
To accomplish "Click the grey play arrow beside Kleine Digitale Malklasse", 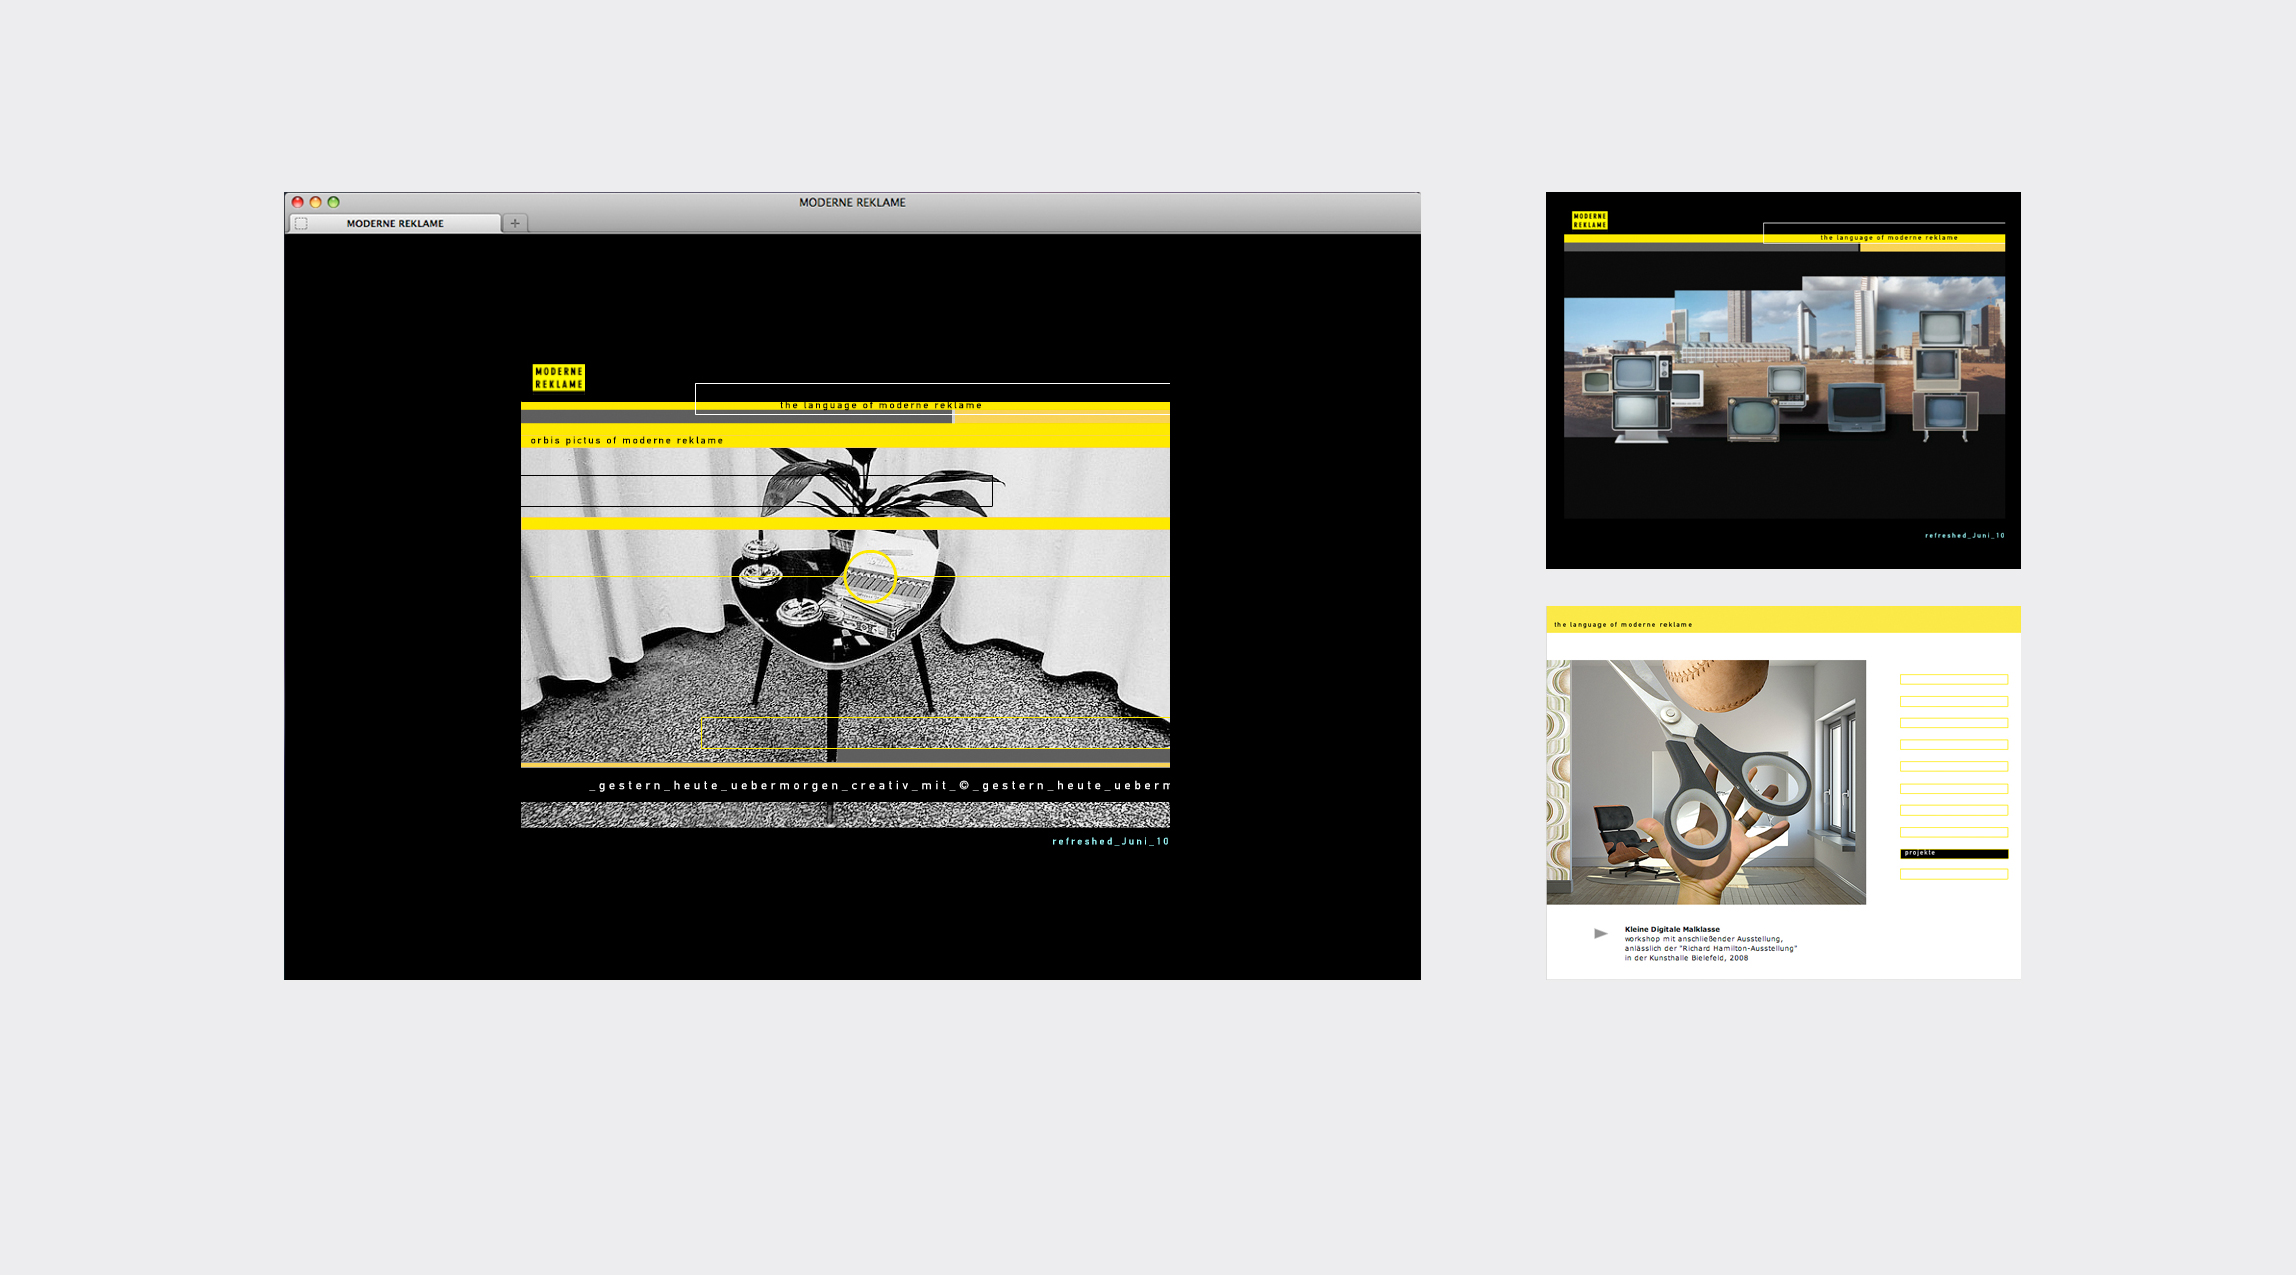I will pos(1601,933).
